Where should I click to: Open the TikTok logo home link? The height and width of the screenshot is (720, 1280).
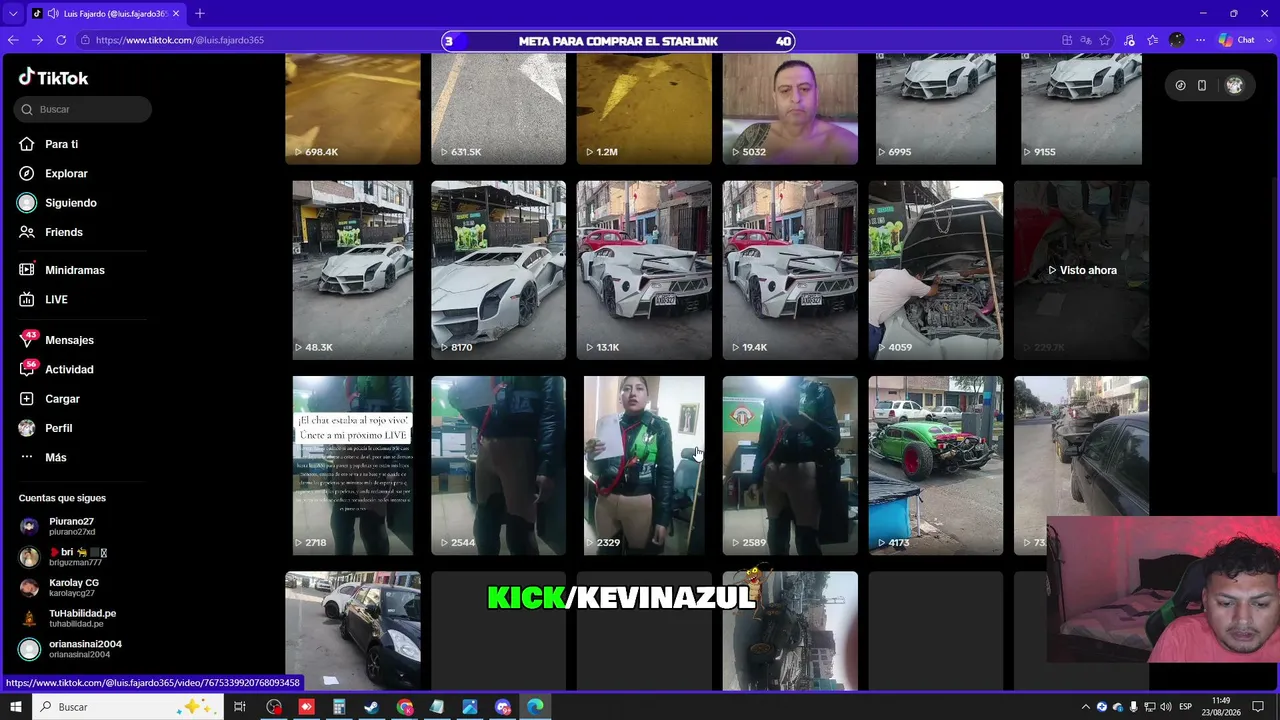tap(54, 78)
